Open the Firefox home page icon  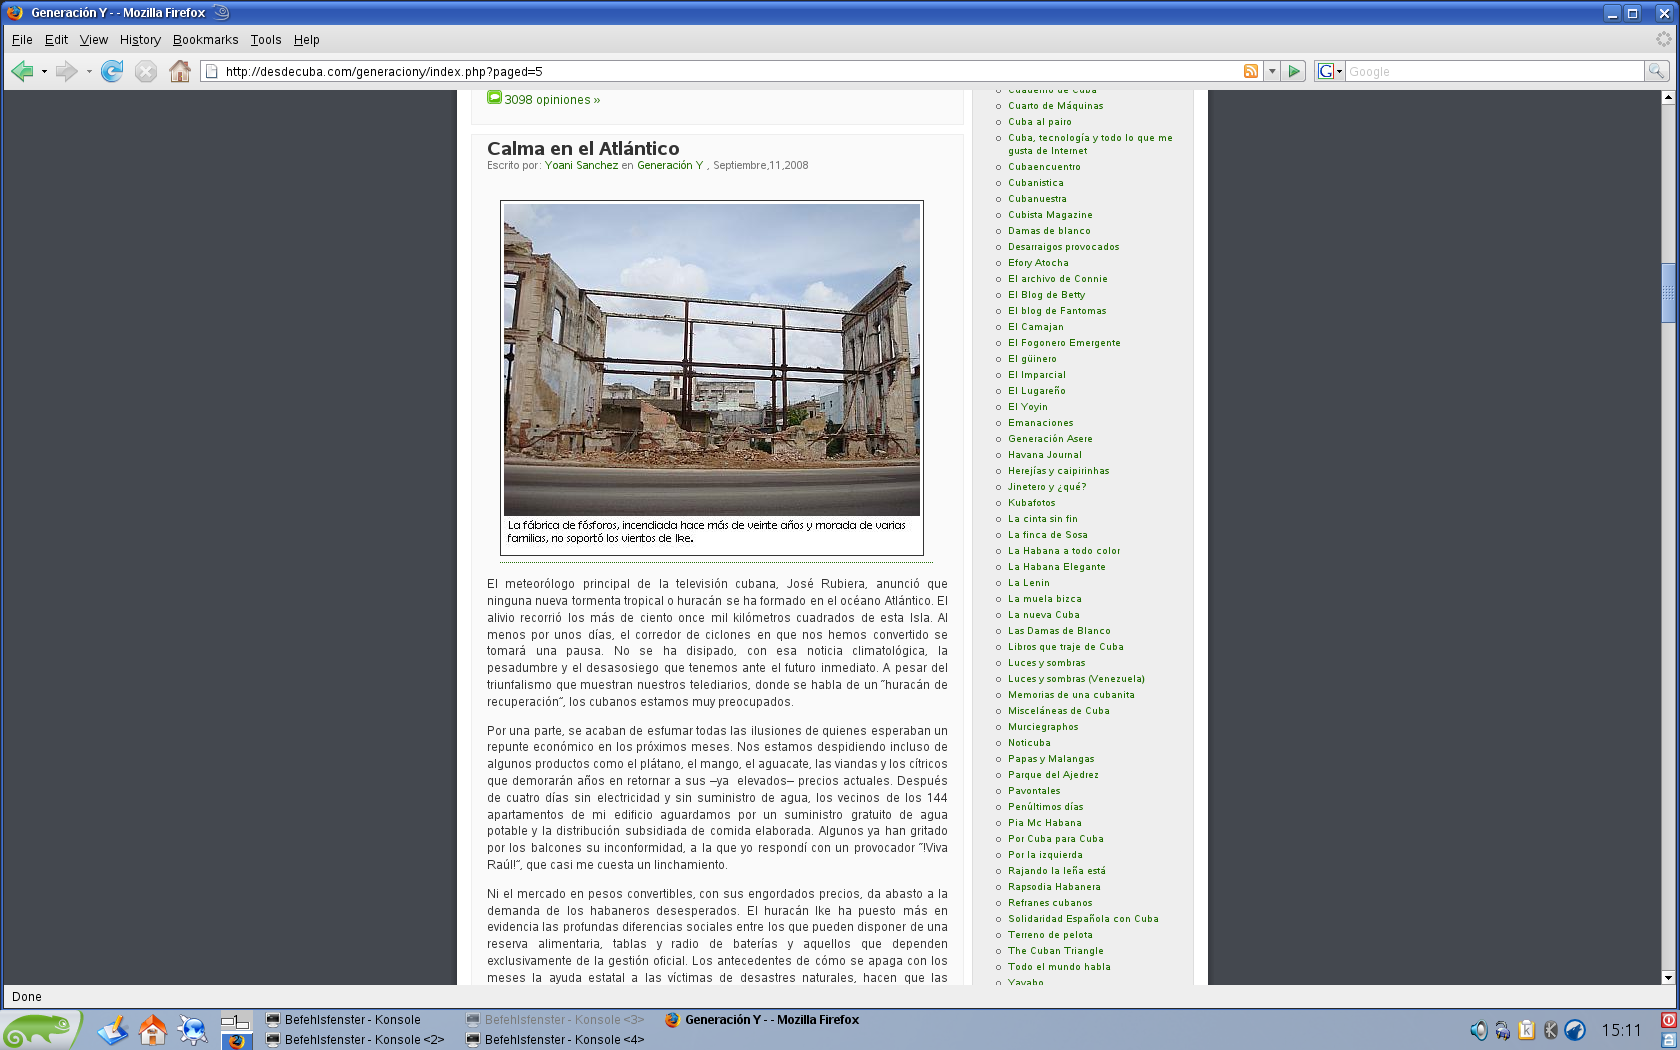click(x=180, y=71)
